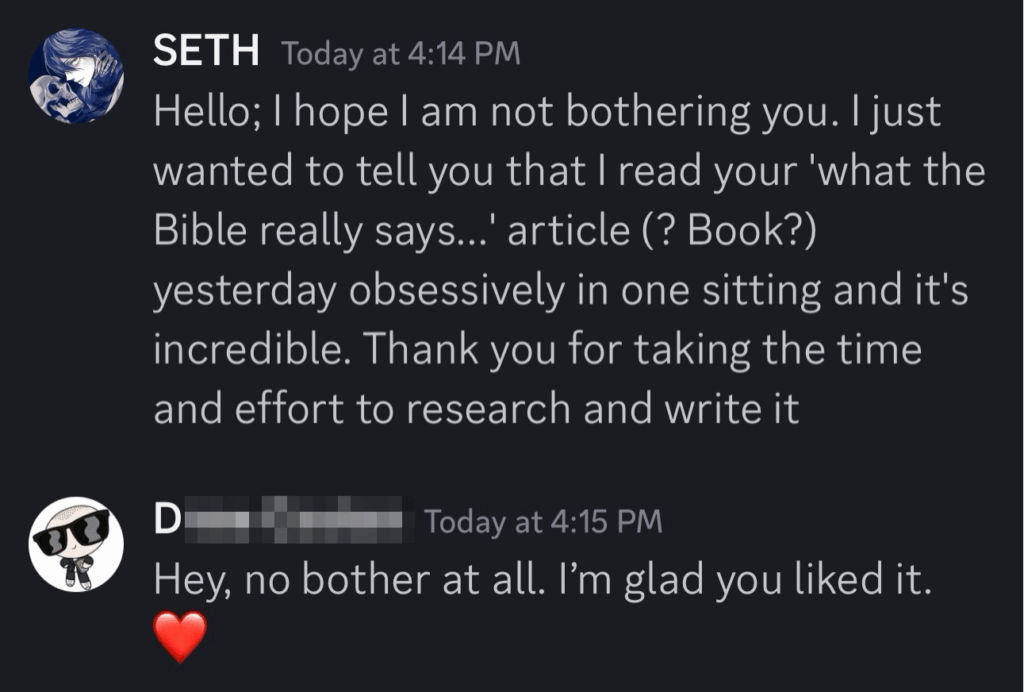1024x692 pixels.
Task: Click the 'Today at 4:15 PM' timestamp
Action: [x=543, y=522]
